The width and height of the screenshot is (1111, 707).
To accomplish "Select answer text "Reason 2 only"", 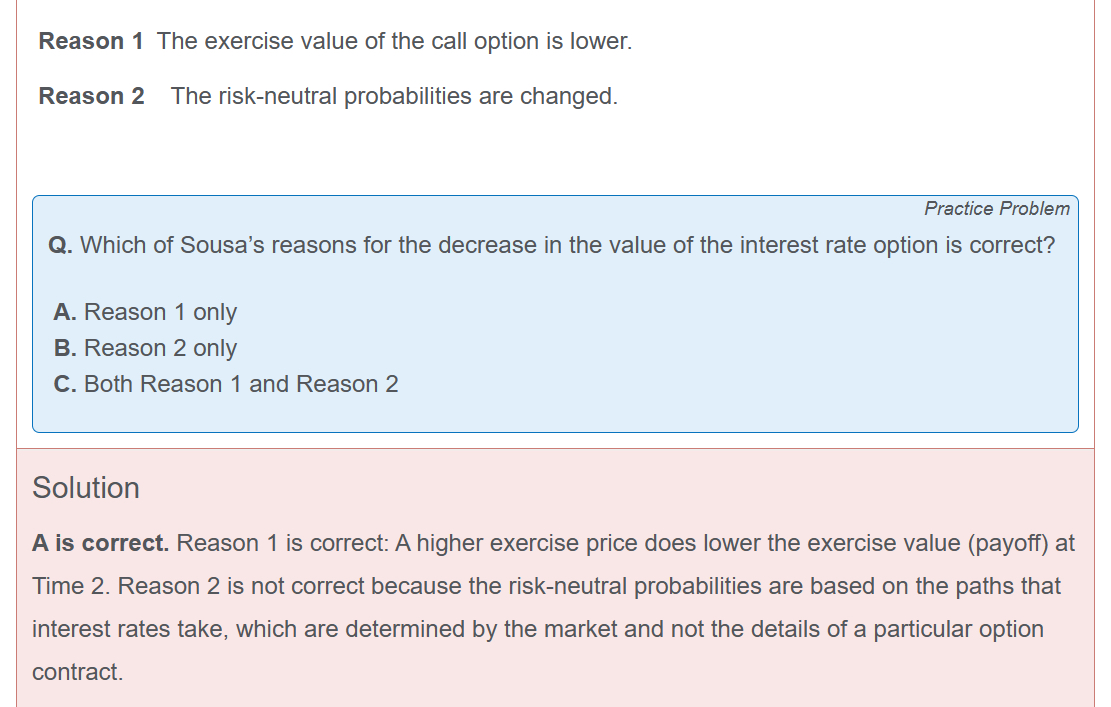I will click(160, 348).
